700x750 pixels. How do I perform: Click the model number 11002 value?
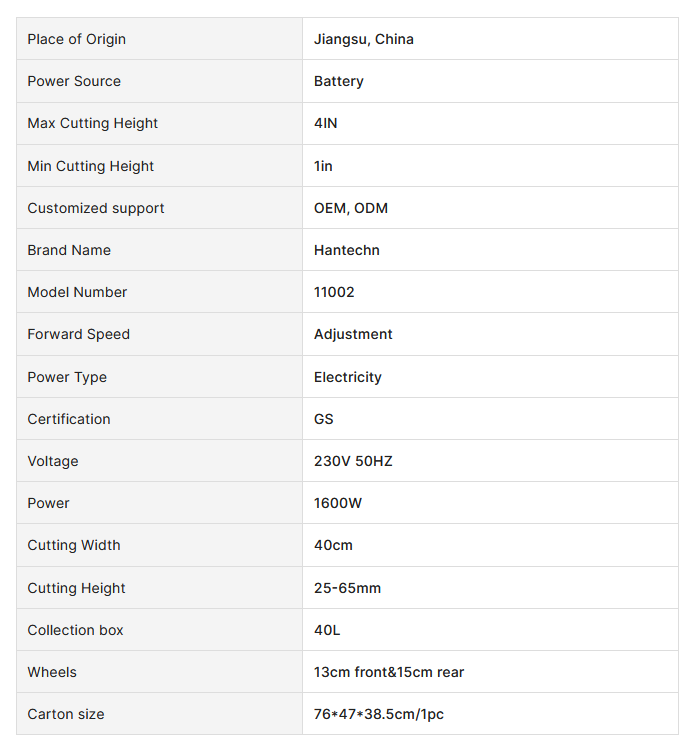point(334,292)
